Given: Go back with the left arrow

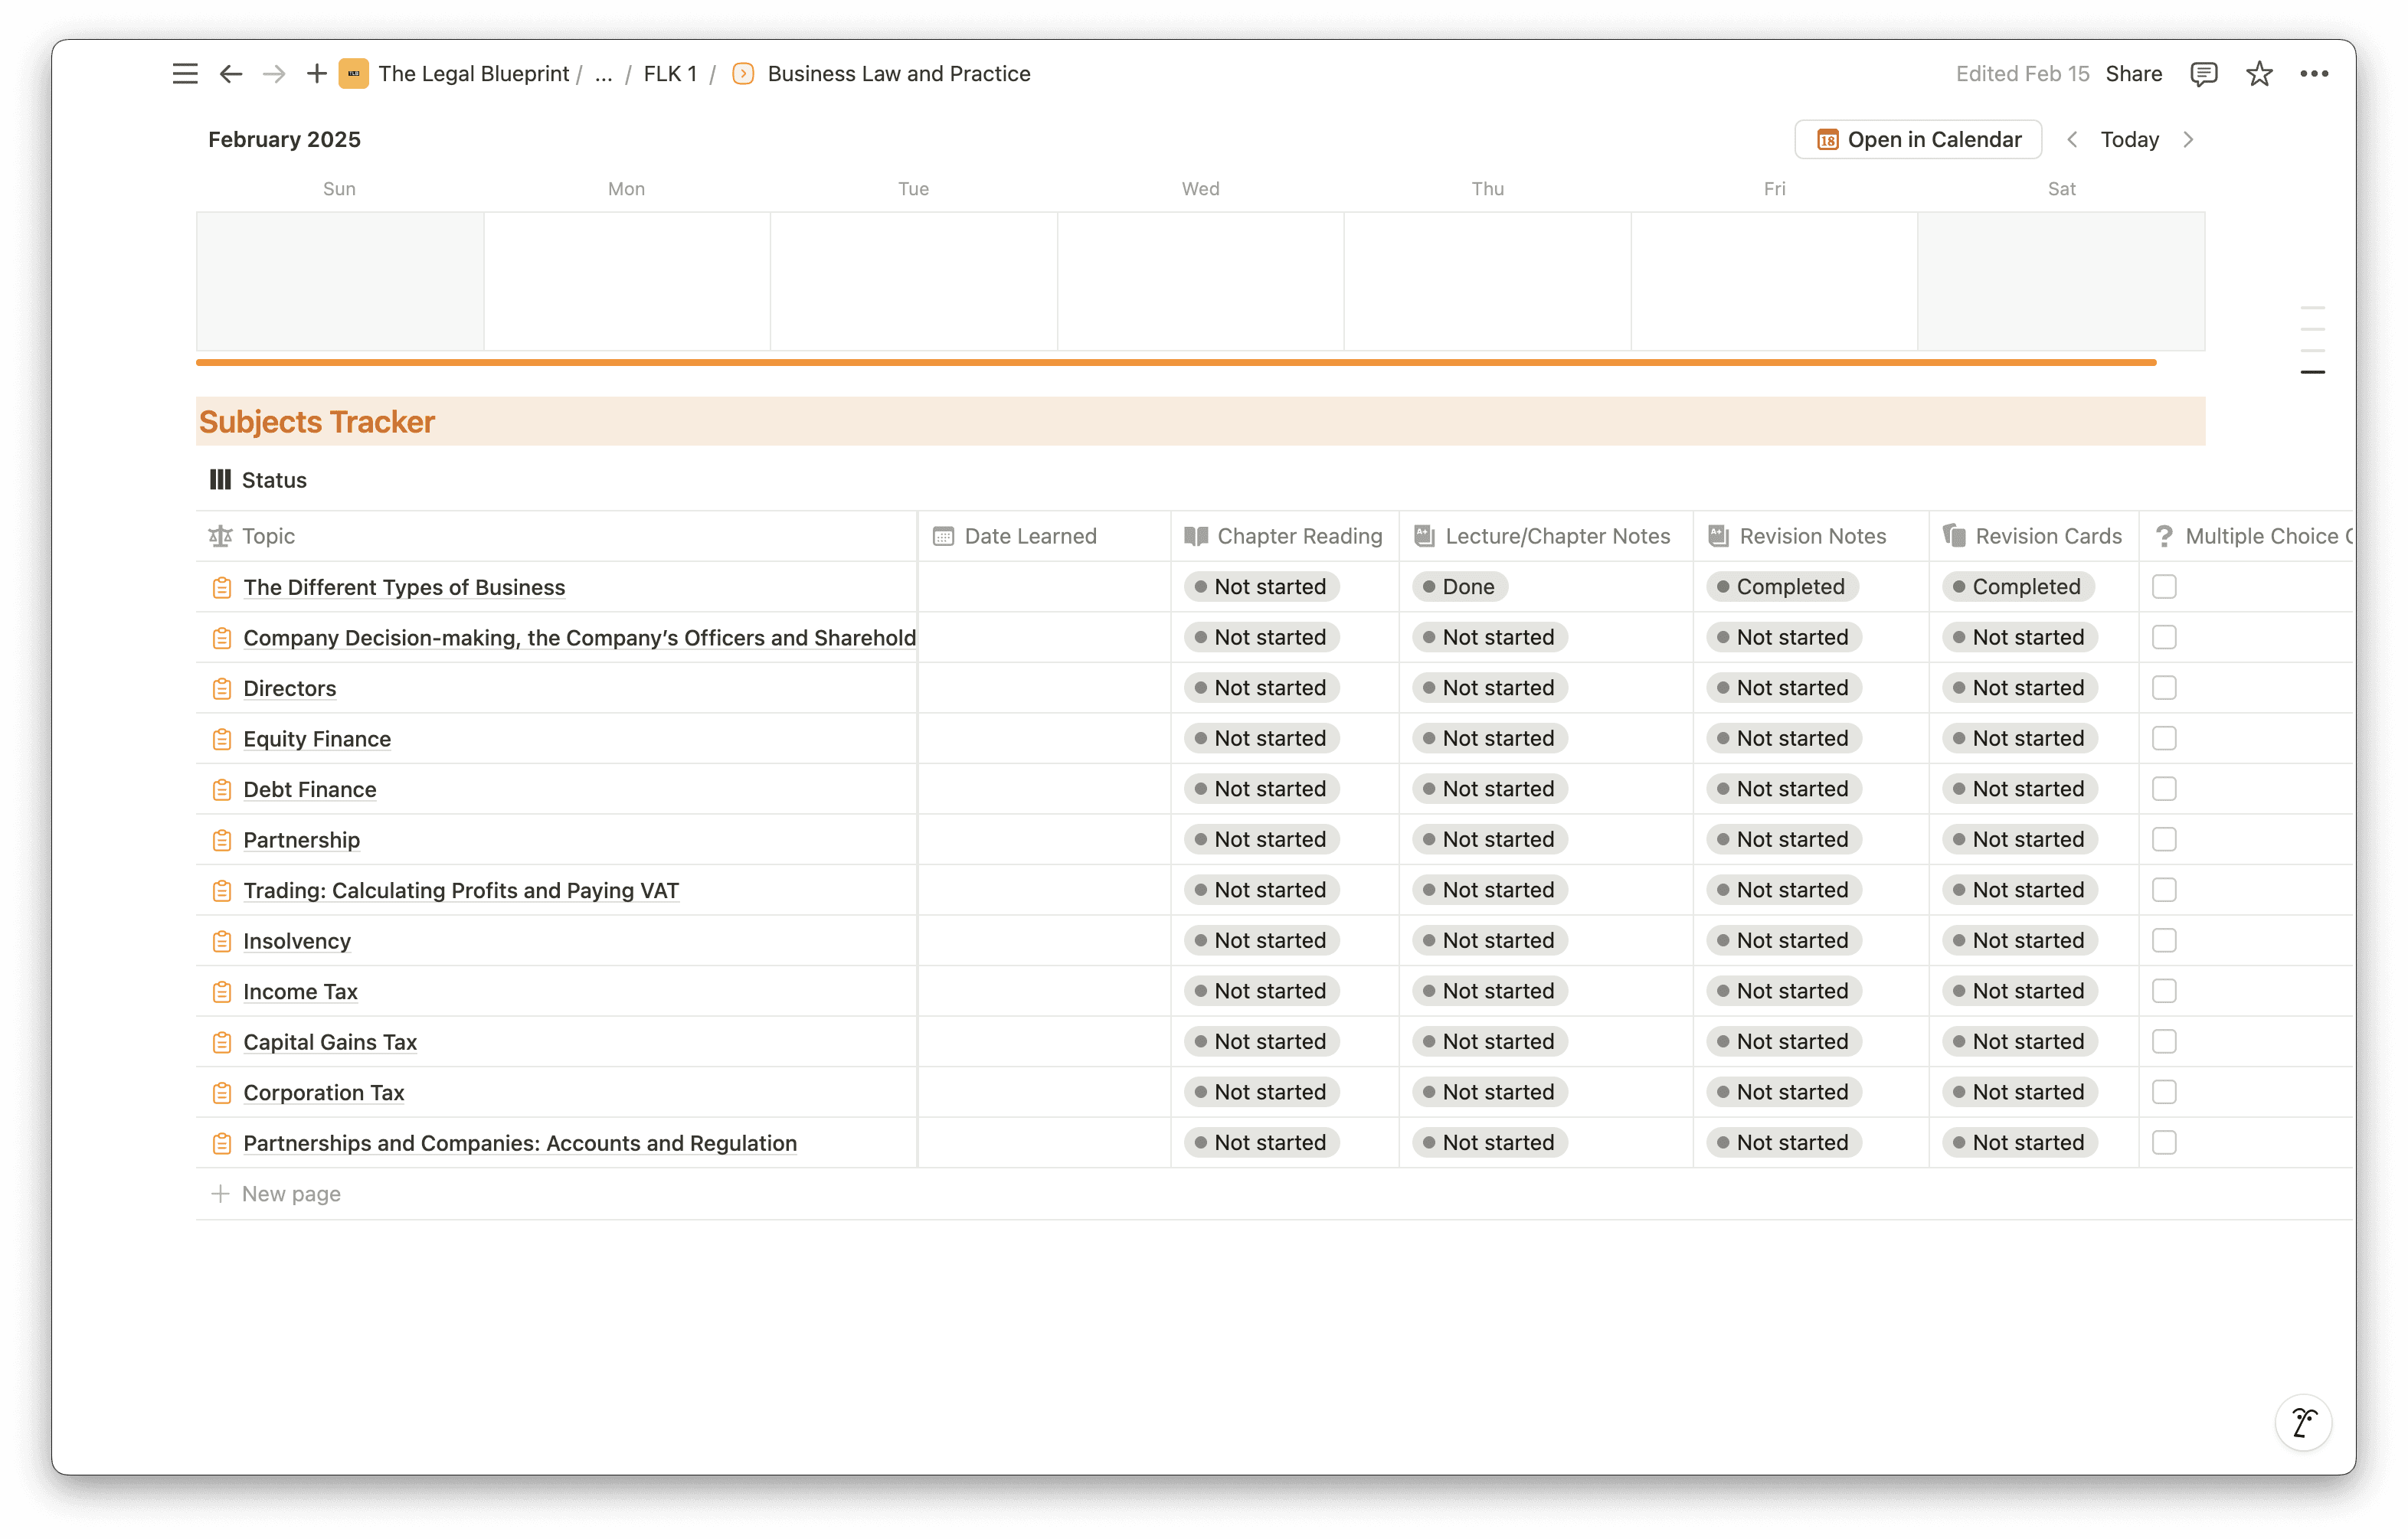Looking at the screenshot, I should click(231, 74).
